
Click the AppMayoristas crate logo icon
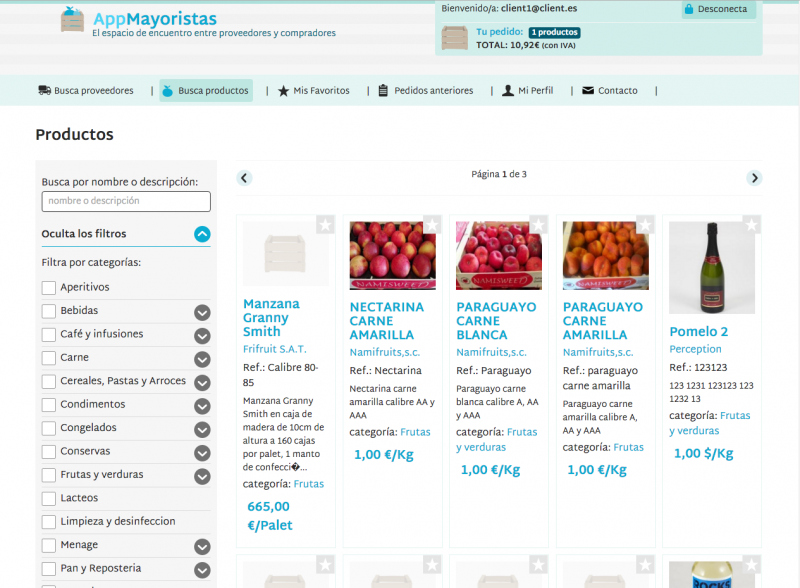(x=72, y=19)
